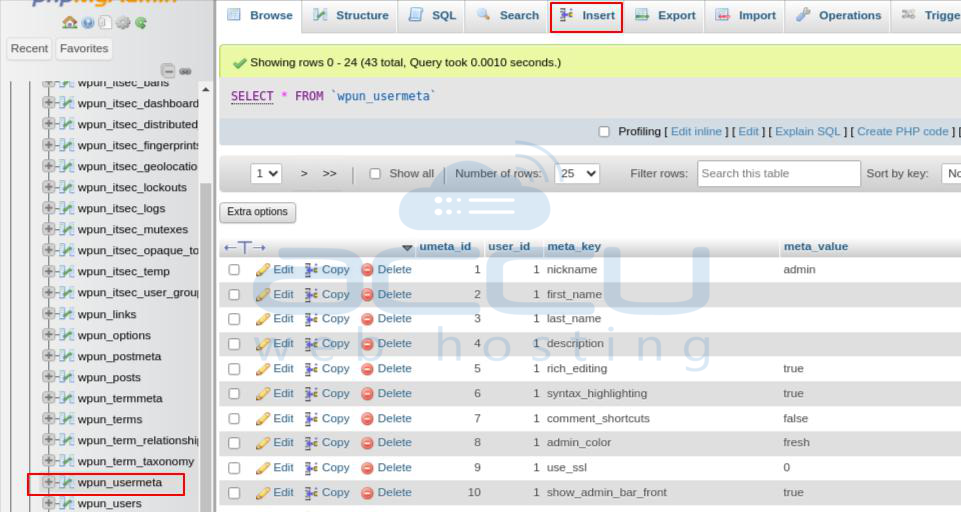Select the checkbox for the comment_shortcuts row

tap(234, 419)
